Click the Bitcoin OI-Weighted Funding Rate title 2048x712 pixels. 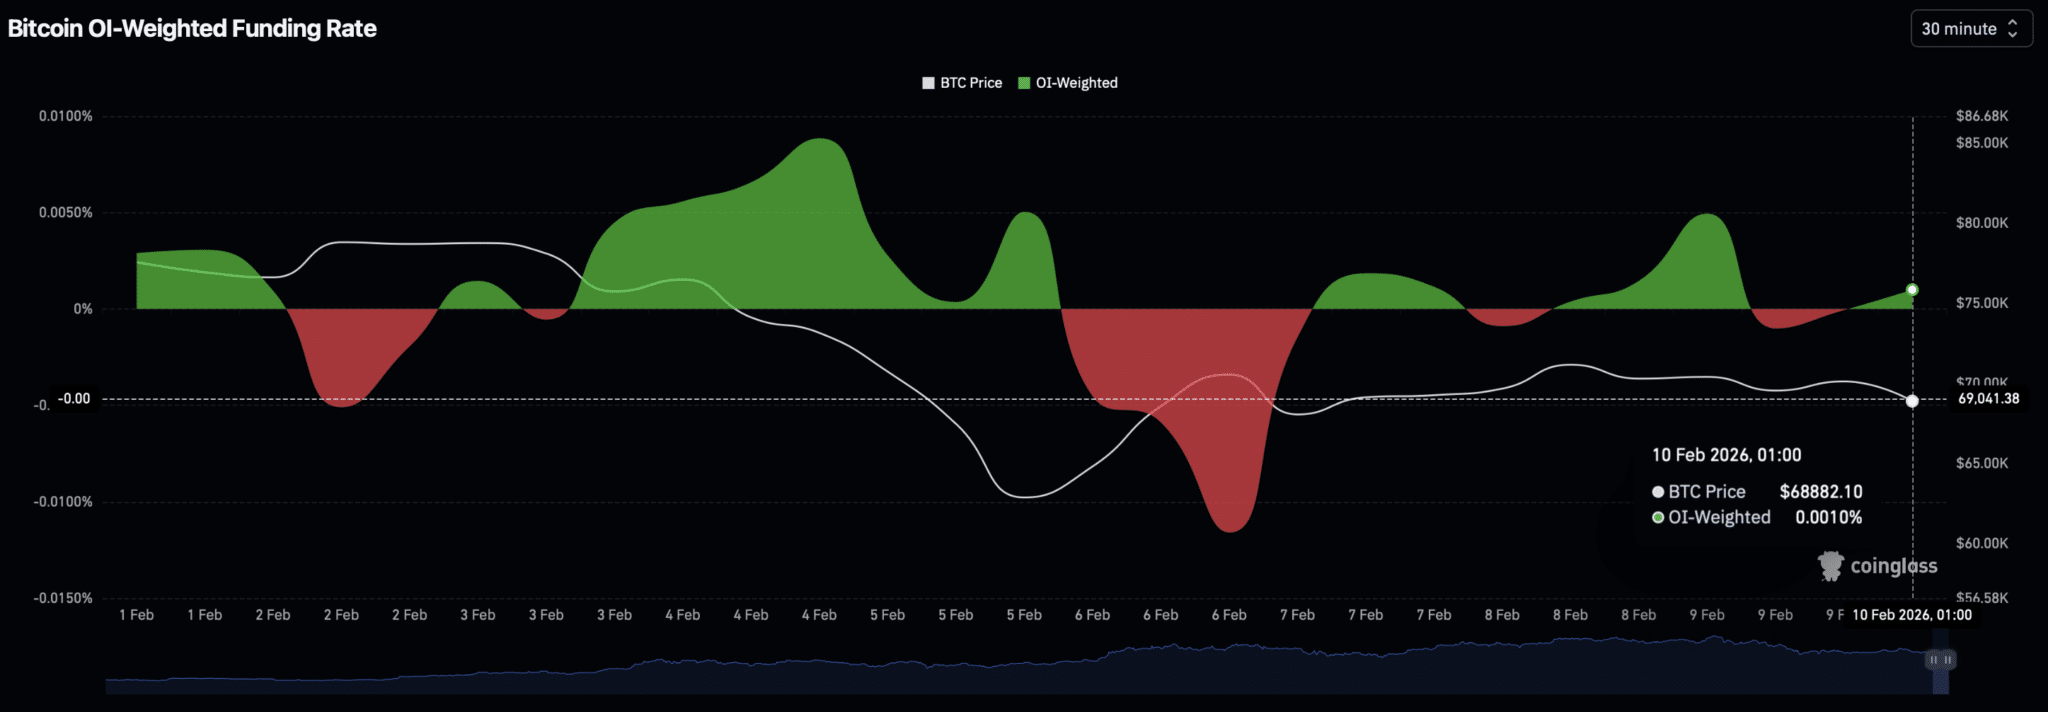(192, 29)
